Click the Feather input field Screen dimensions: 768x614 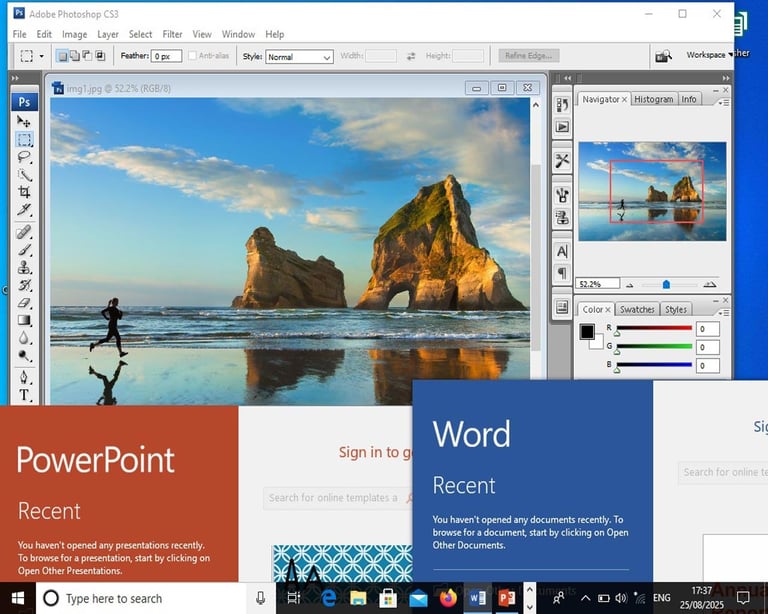[166, 56]
